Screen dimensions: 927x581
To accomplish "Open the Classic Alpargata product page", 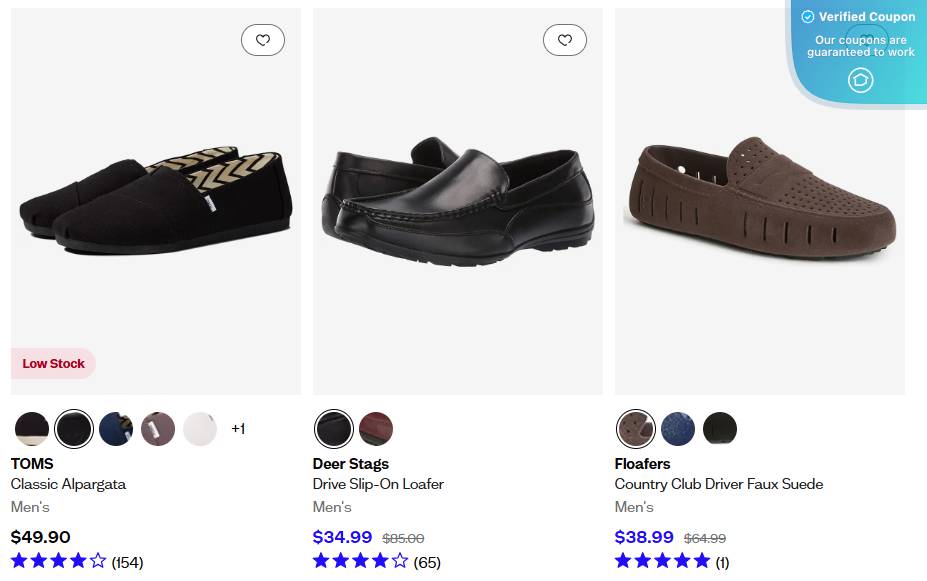I will point(68,484).
